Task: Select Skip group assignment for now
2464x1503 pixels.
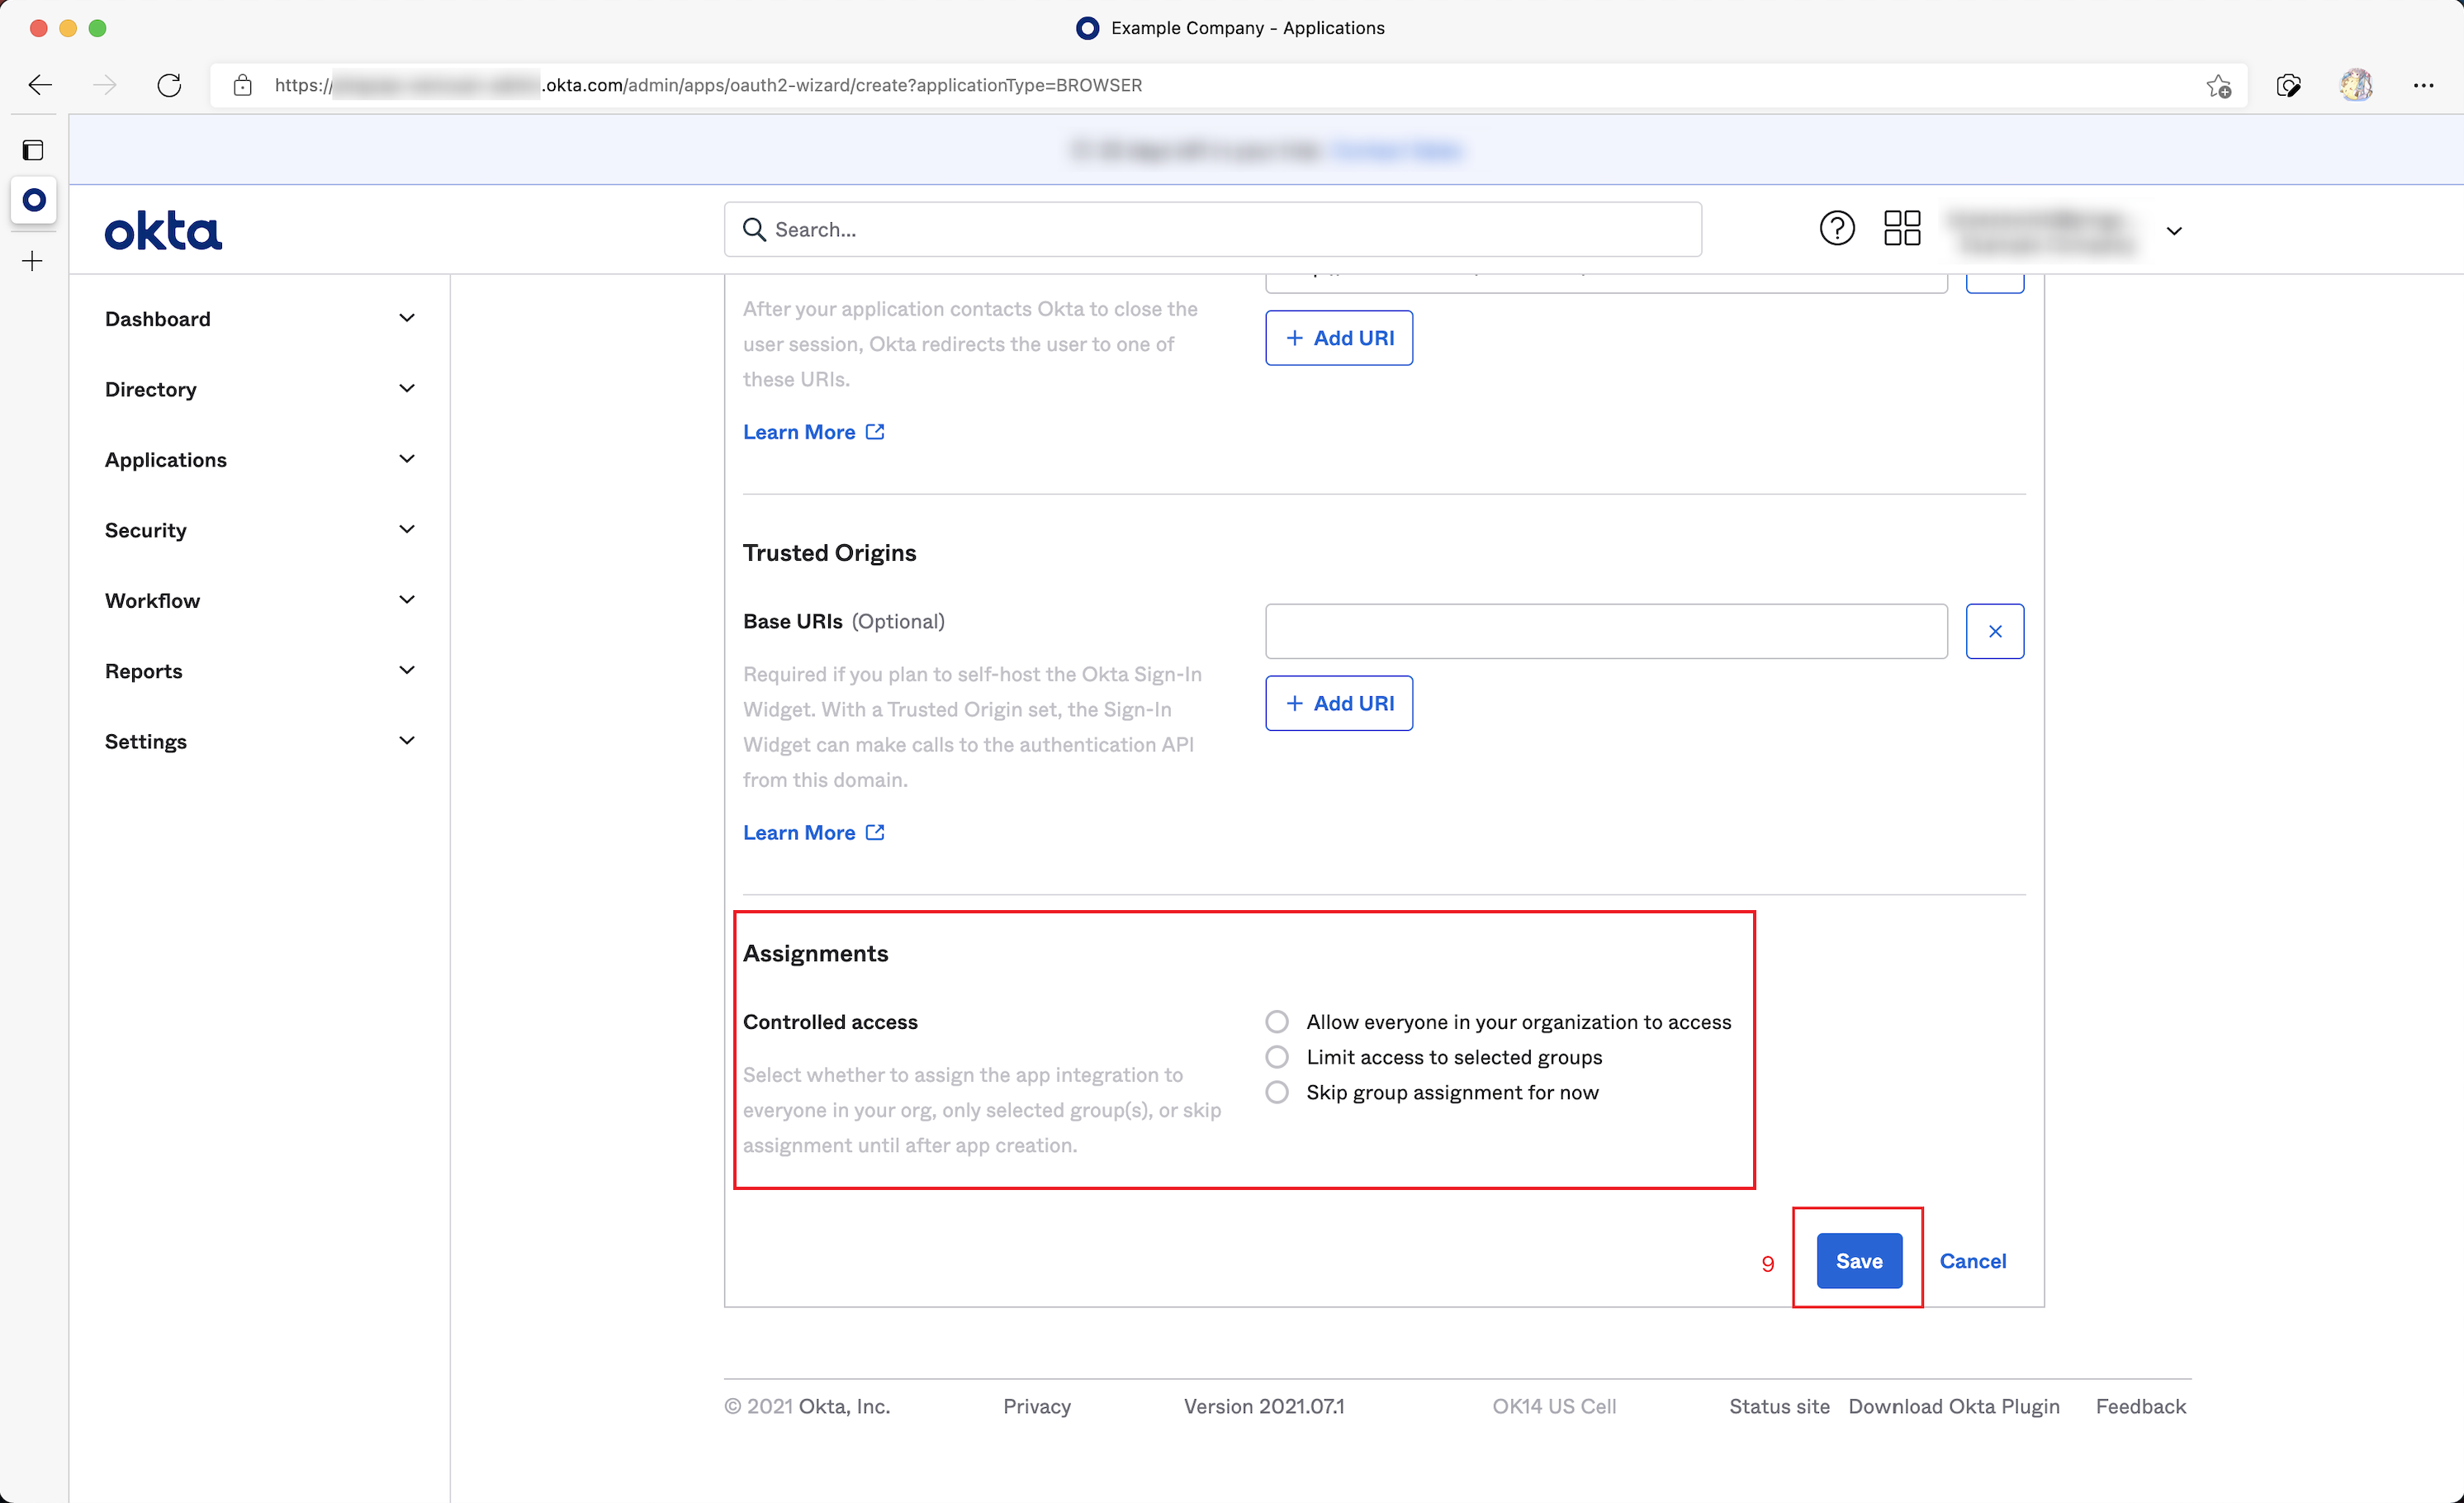Action: tap(1277, 1092)
